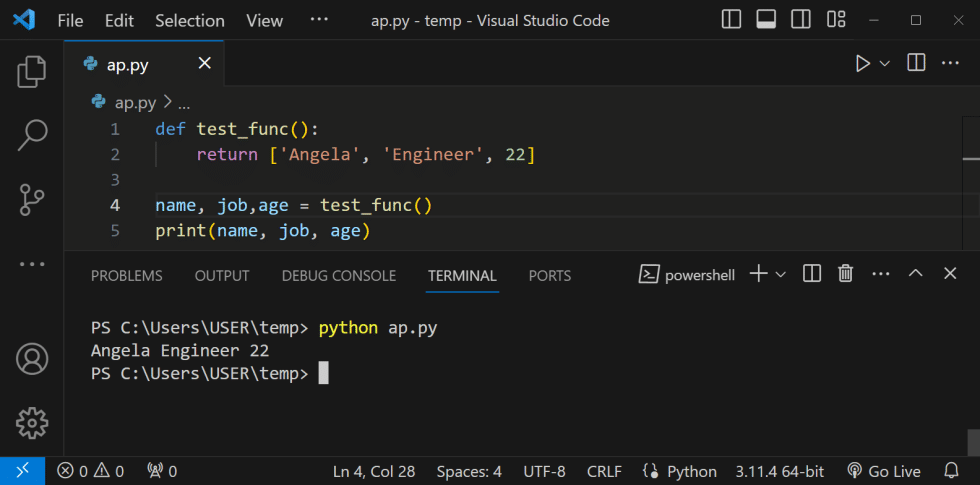Change indentation via Spaces: 4
The height and width of the screenshot is (485, 980).
[x=469, y=471]
